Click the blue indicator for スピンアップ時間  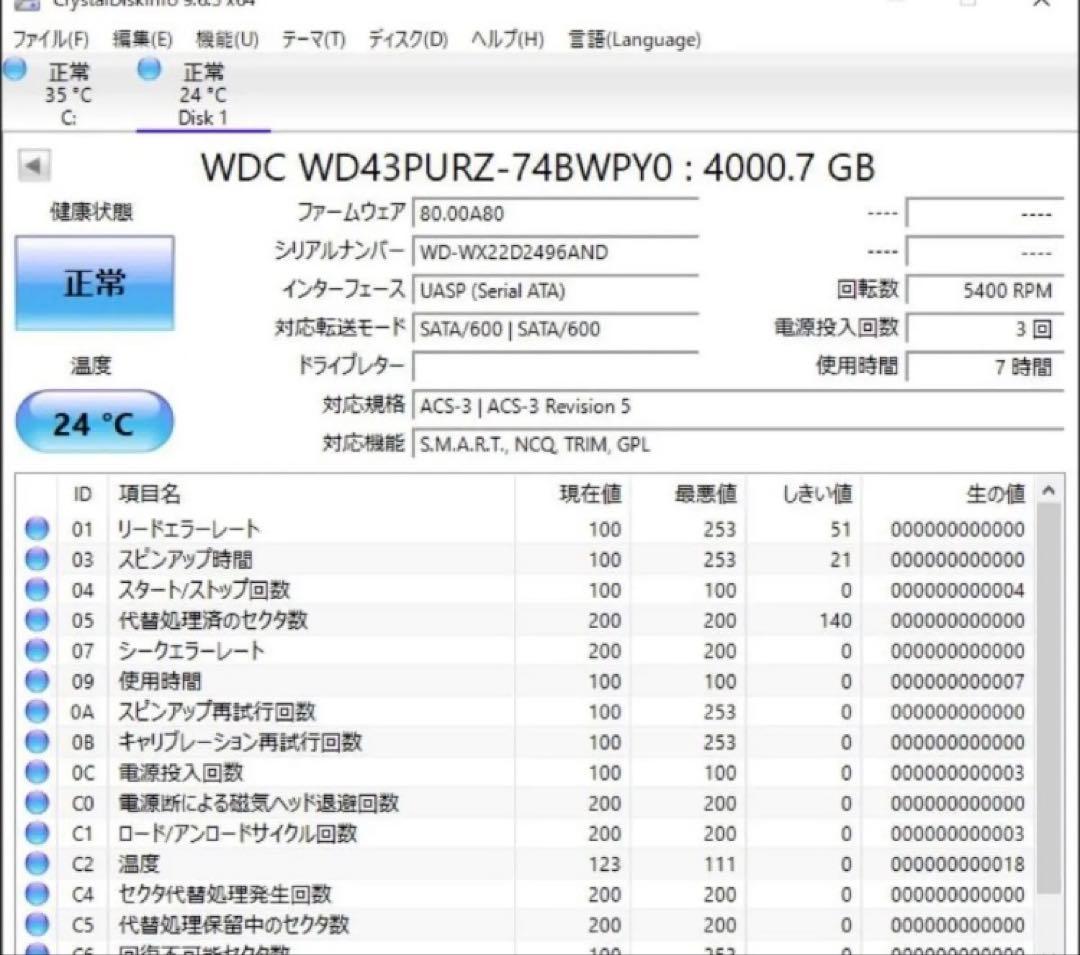pos(36,559)
